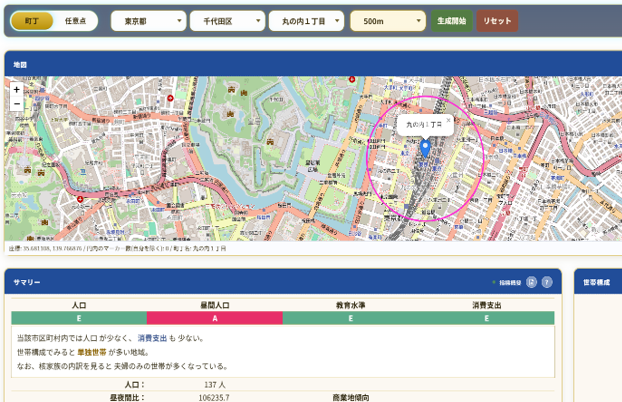The image size is (622, 402).
Task: Click the 商業地傾向 label
Action: (351, 397)
